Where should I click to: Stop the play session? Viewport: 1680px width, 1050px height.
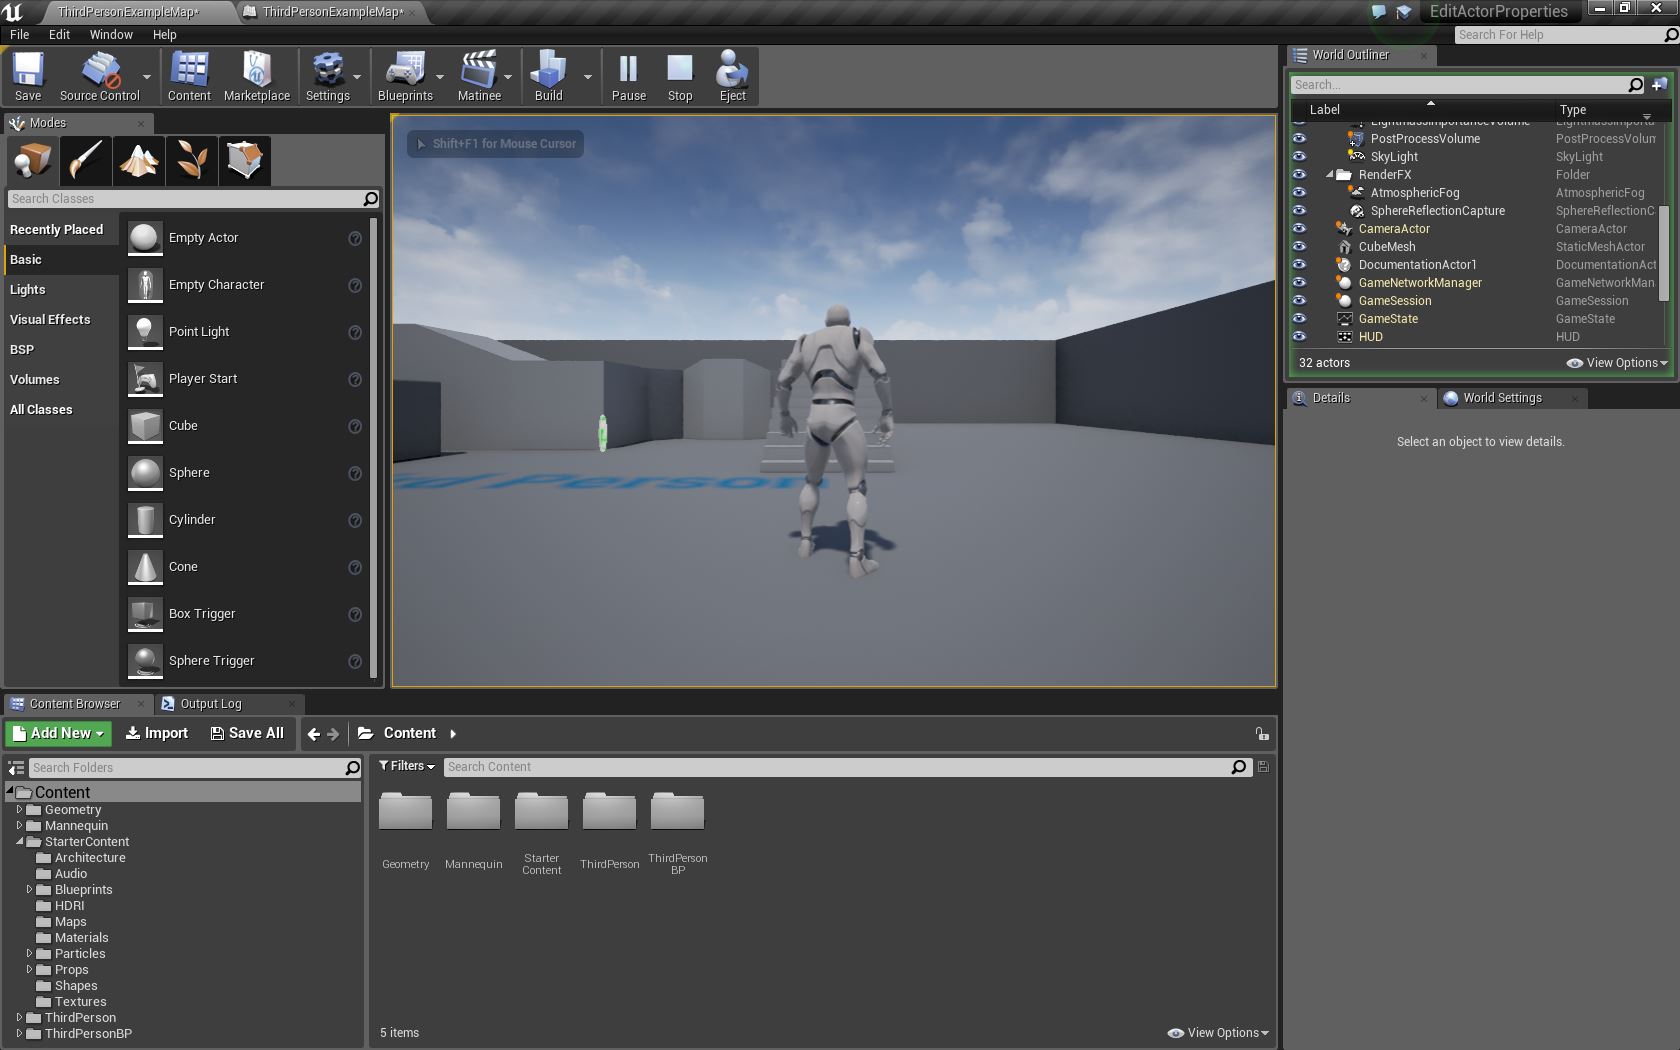(680, 76)
